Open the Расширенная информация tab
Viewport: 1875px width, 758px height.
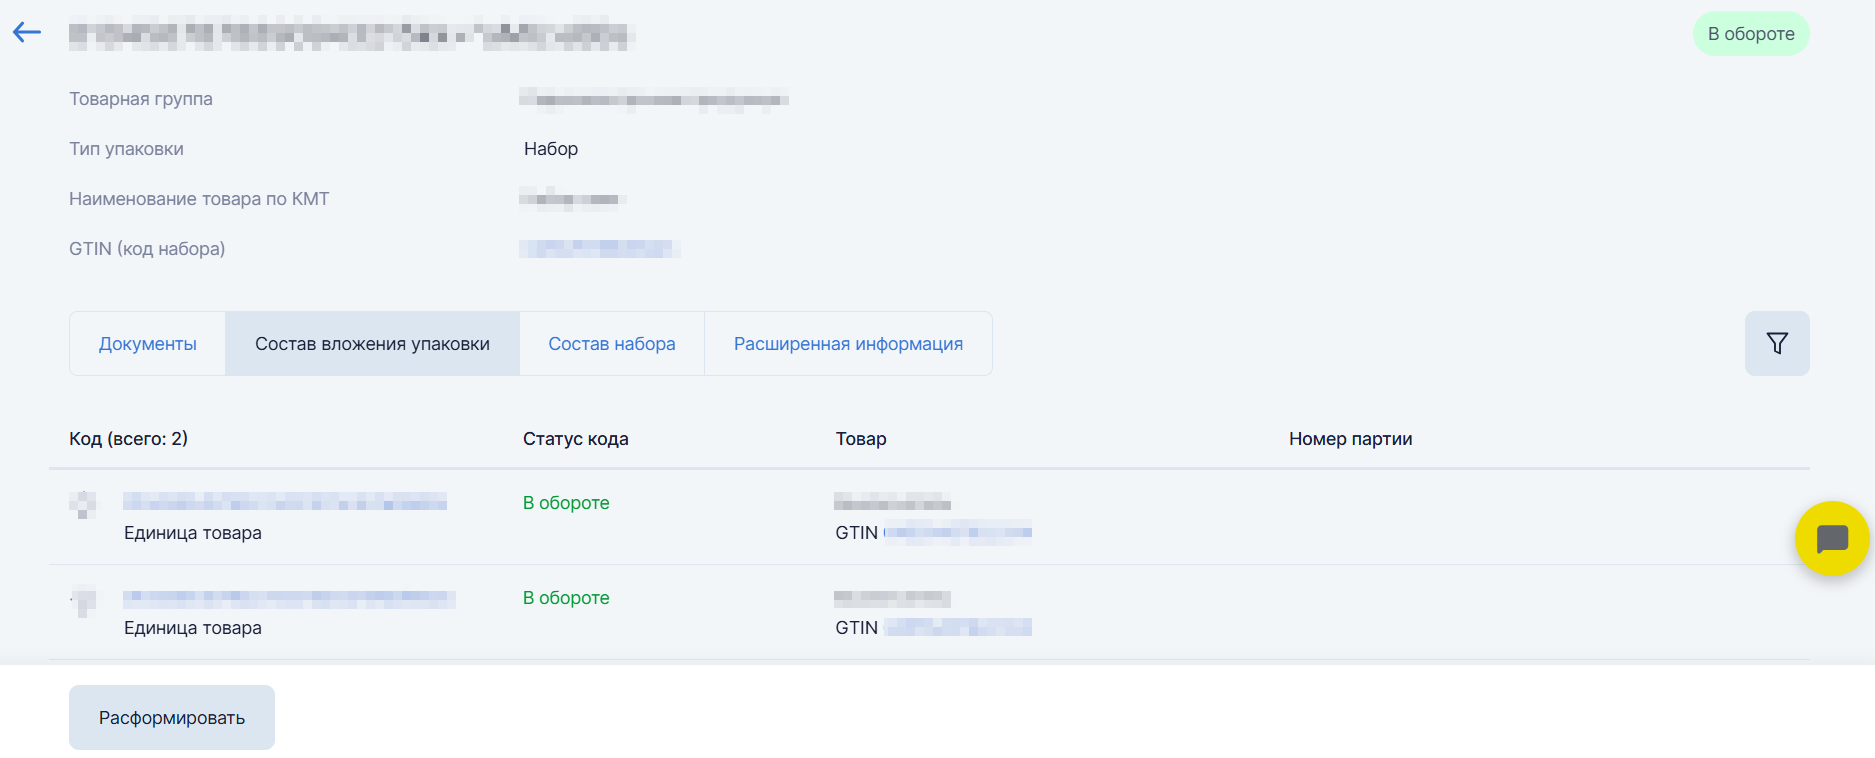click(848, 344)
